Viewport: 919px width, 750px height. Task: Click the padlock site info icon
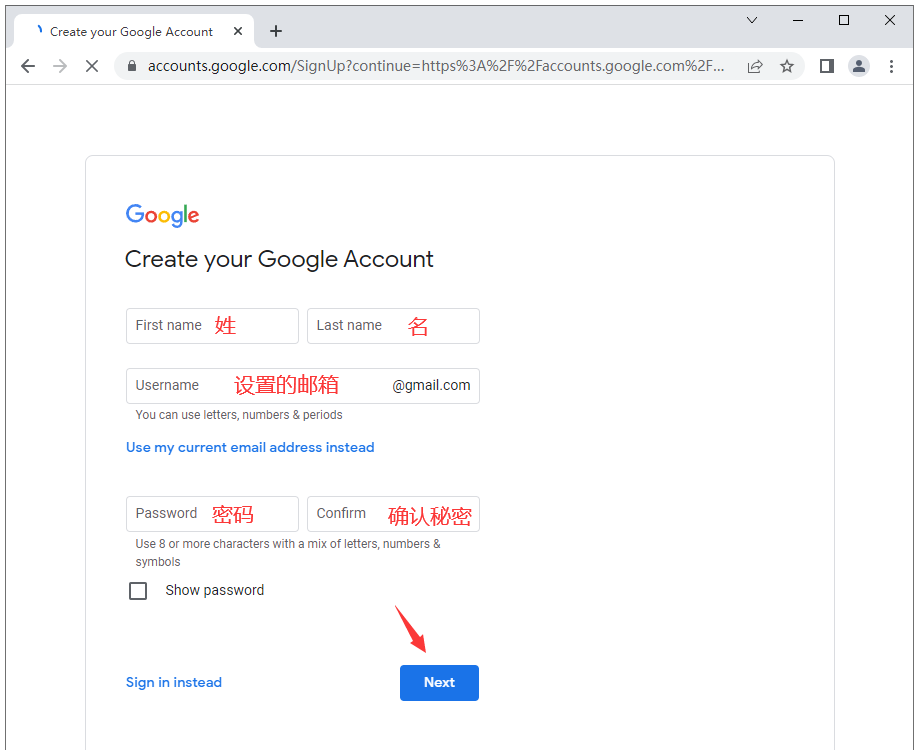tap(131, 66)
